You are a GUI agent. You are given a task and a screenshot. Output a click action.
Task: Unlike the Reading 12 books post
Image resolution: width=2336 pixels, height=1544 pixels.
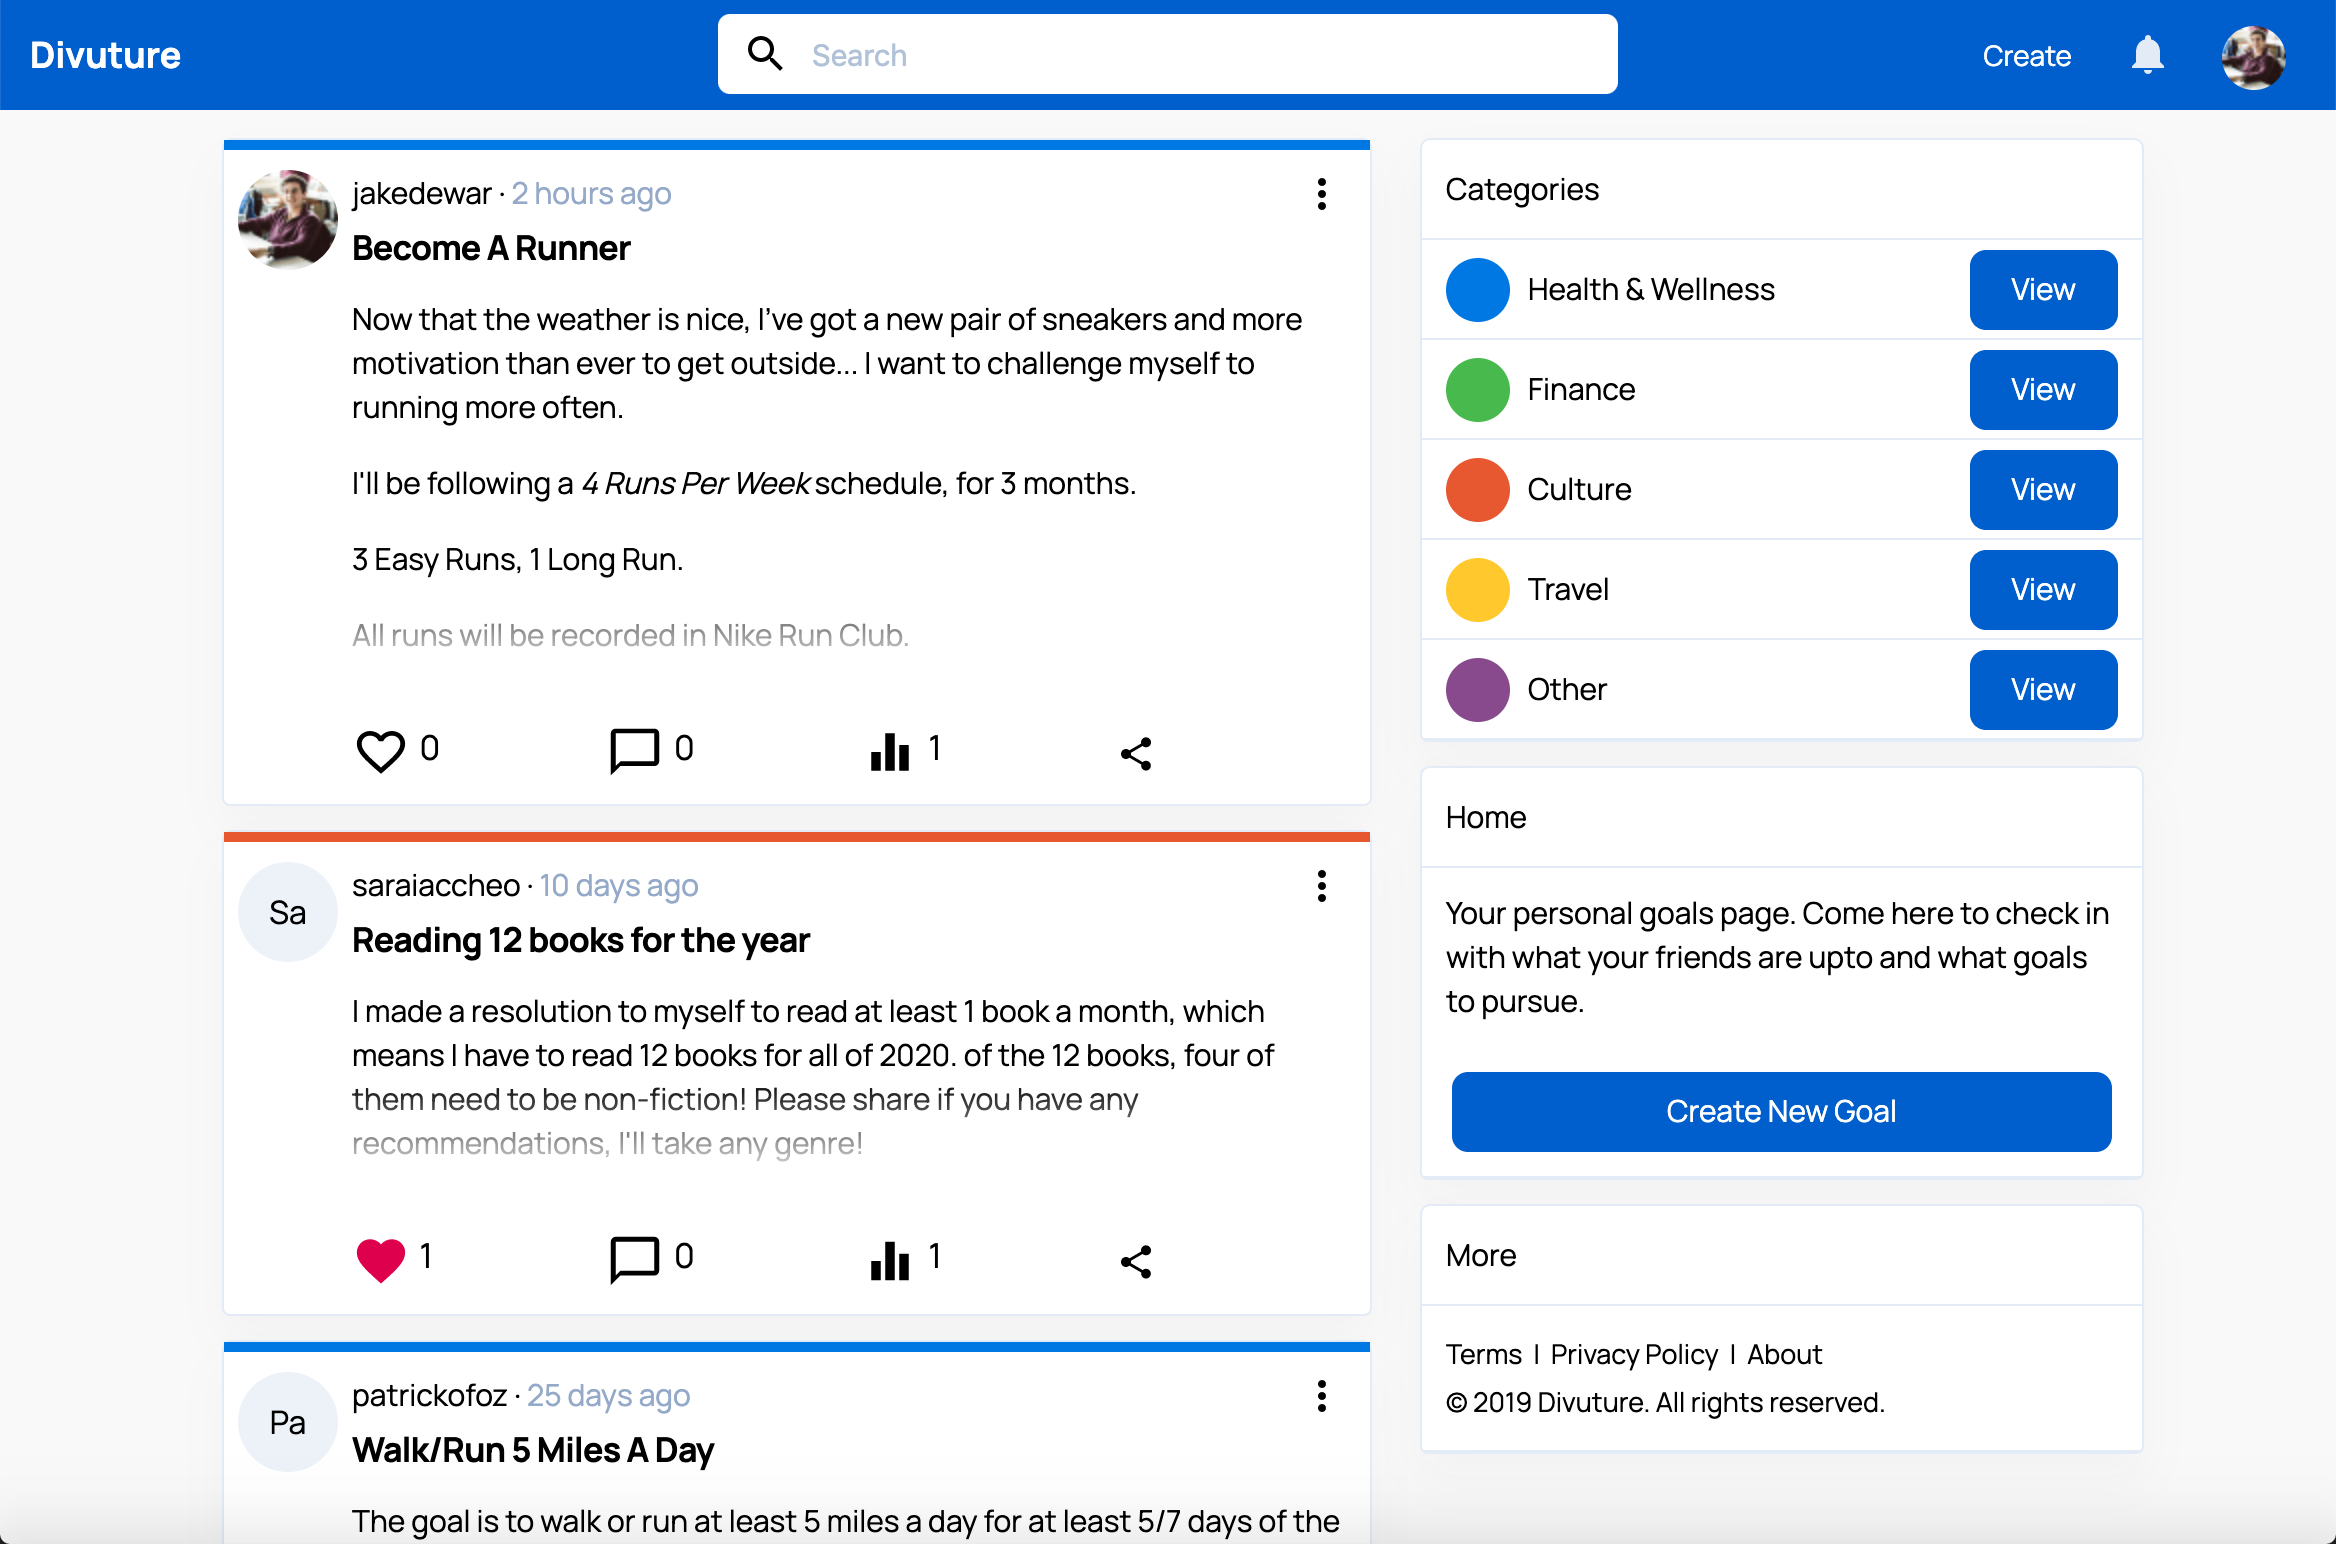380,1259
